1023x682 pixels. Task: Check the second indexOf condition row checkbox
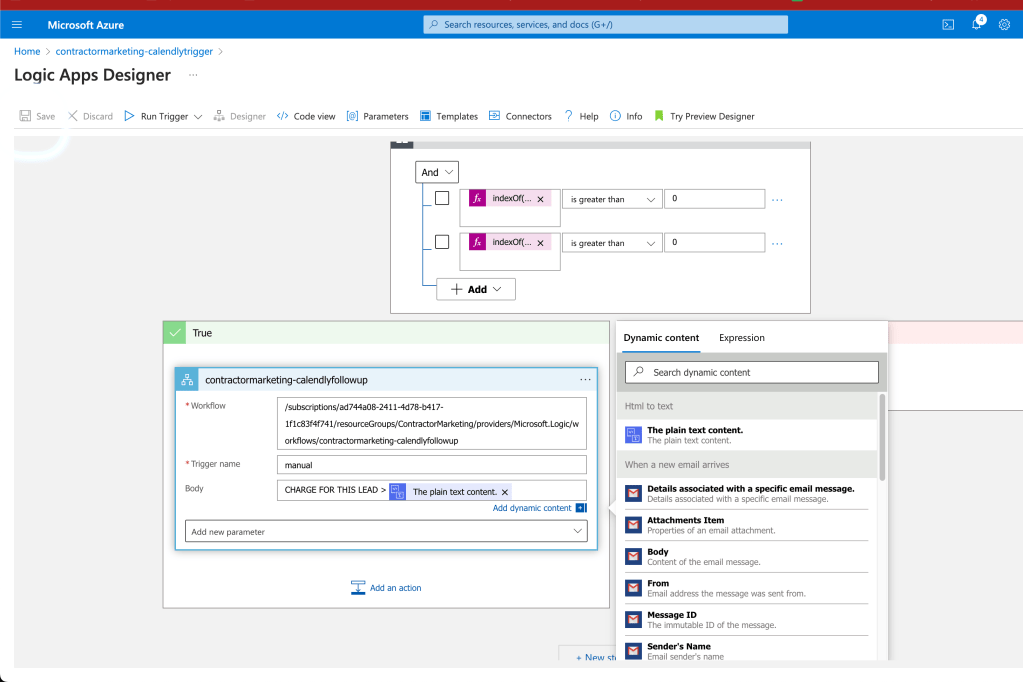tap(442, 241)
